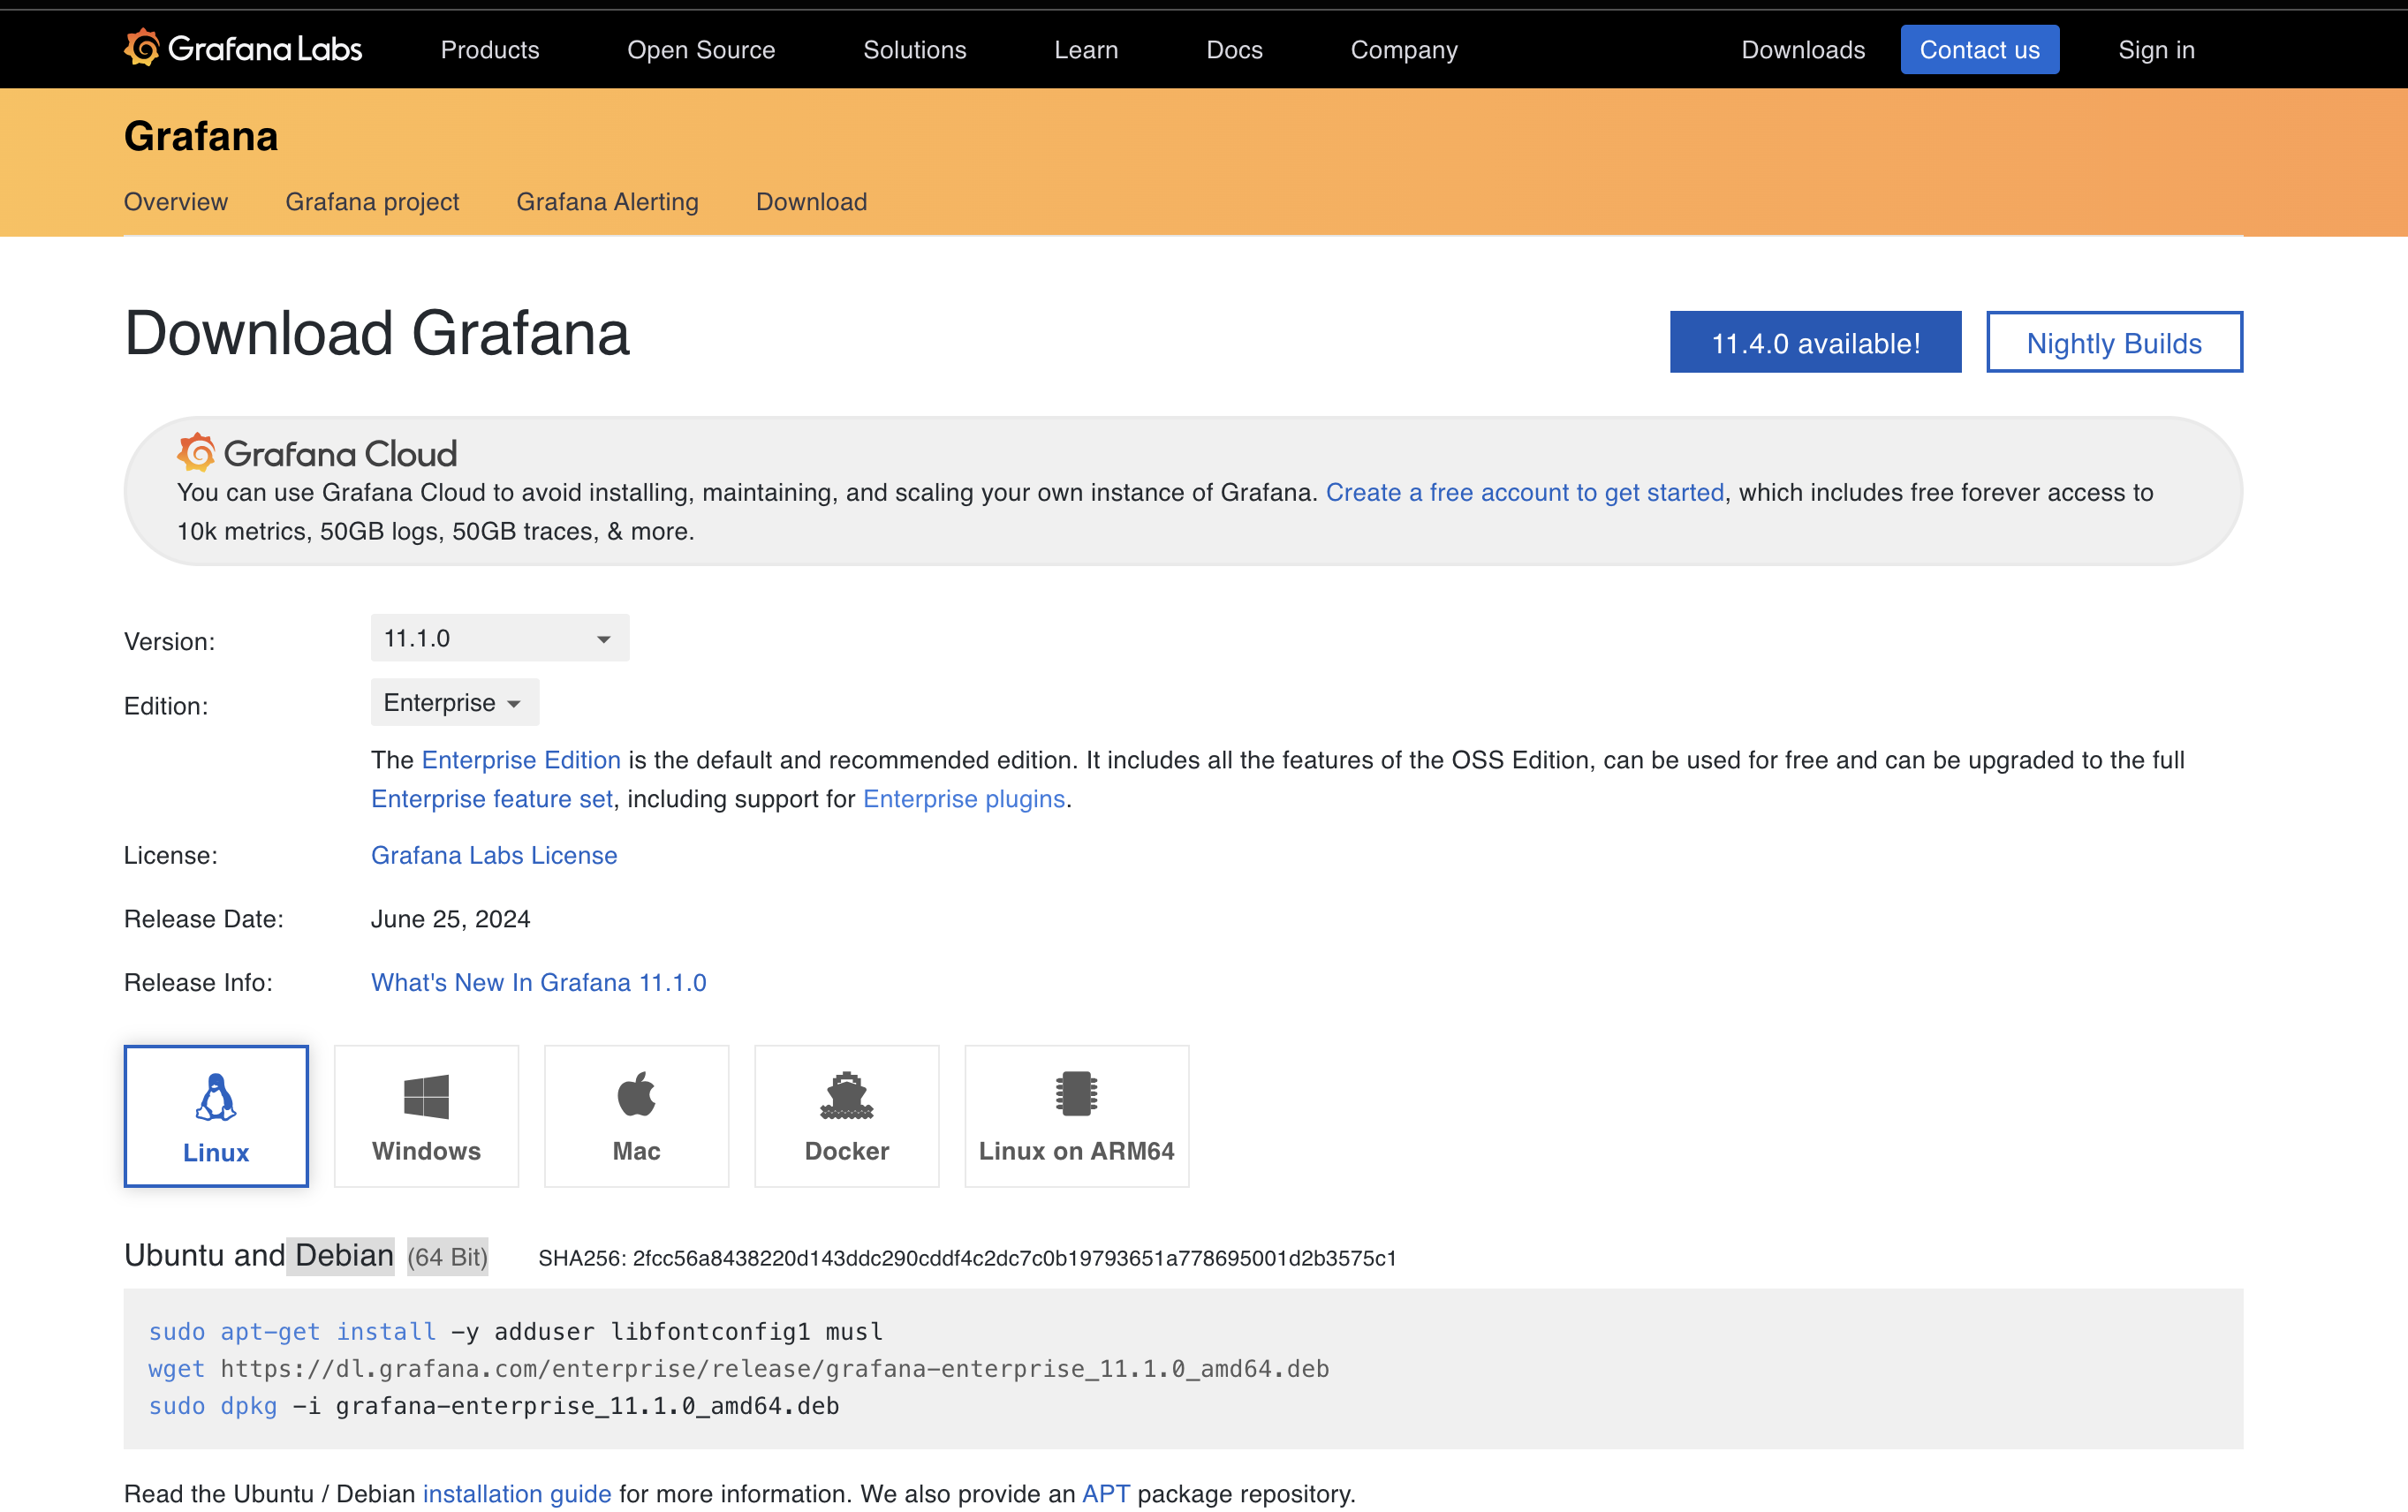Click the Grafana Labs logo

(x=243, y=49)
